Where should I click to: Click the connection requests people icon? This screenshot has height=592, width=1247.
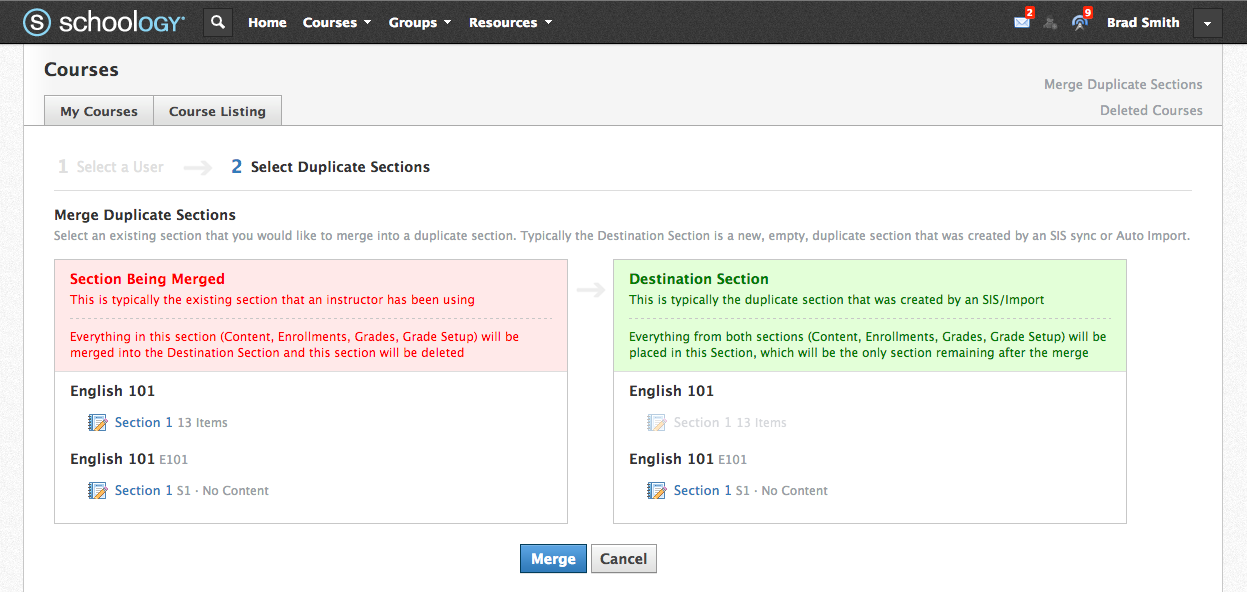[x=1050, y=23]
